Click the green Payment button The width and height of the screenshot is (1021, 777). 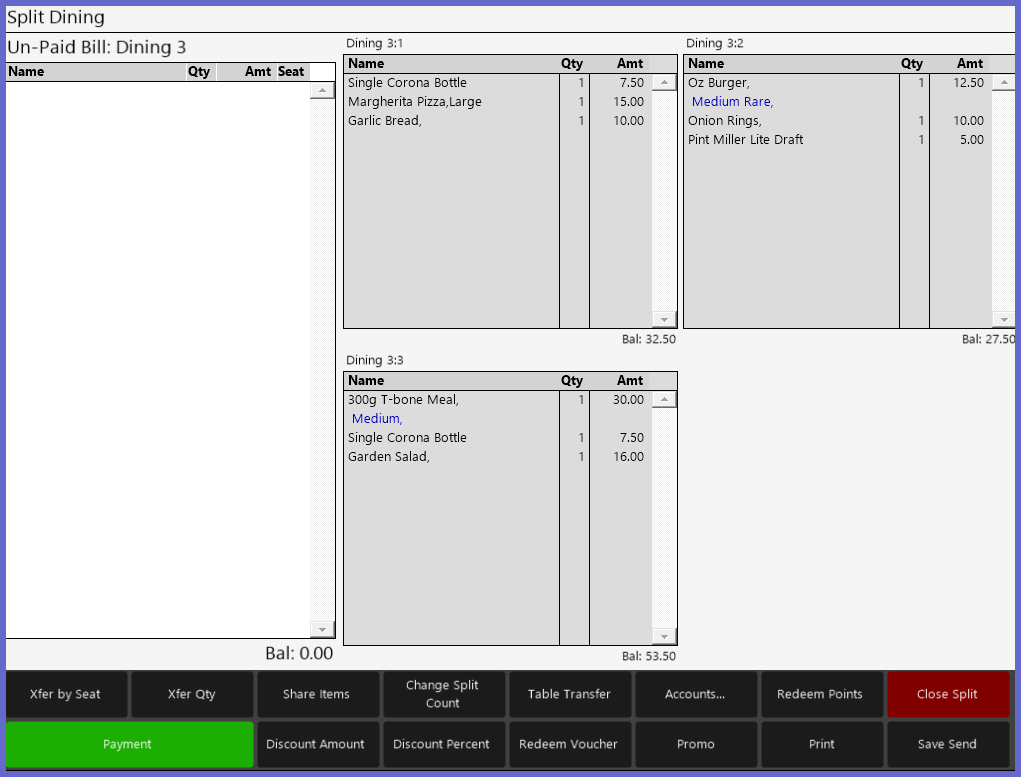[129, 744]
